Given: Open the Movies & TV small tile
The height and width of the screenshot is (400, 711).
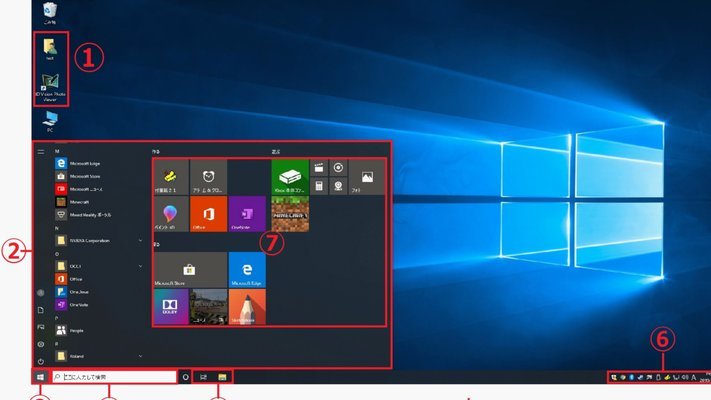Looking at the screenshot, I should coord(319,168).
